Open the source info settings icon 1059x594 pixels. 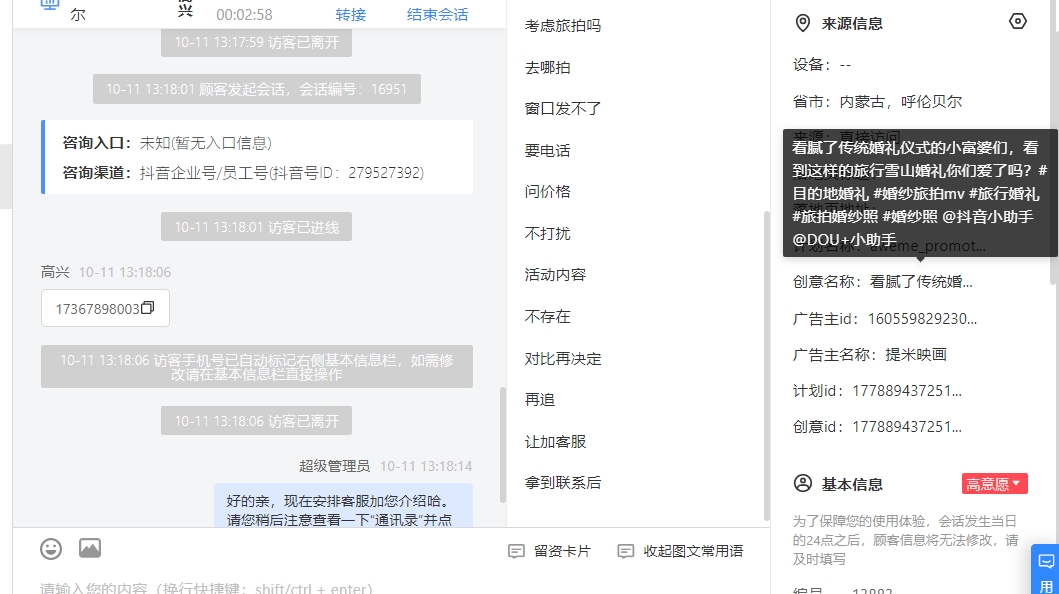(x=1017, y=22)
